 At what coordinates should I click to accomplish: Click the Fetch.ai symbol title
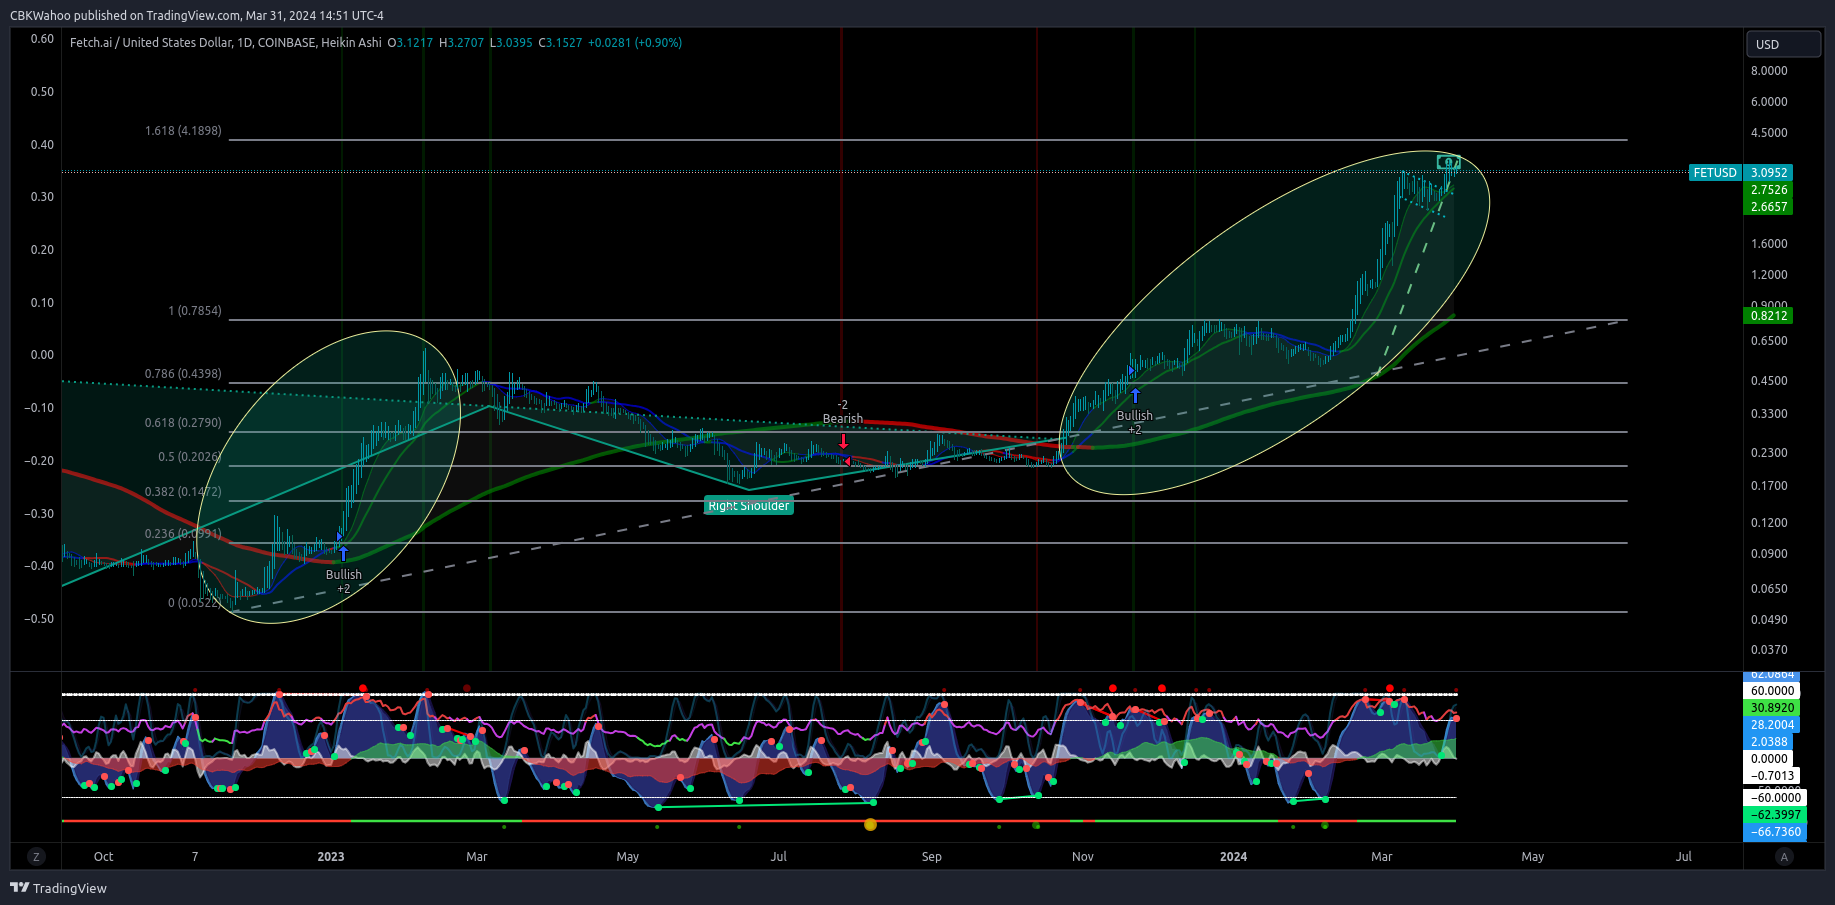226,43
